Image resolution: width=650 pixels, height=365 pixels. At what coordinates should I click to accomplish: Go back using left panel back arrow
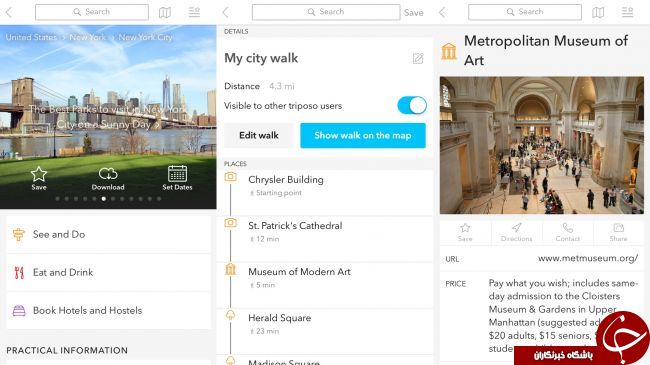9,12
